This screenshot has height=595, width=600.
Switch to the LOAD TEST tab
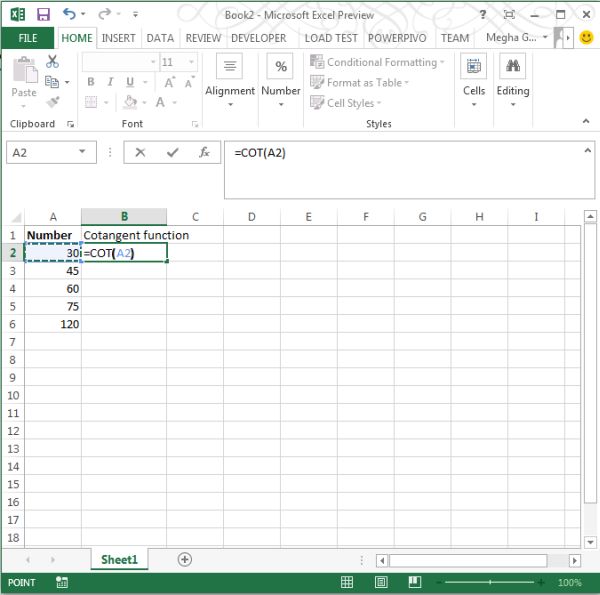[x=331, y=38]
